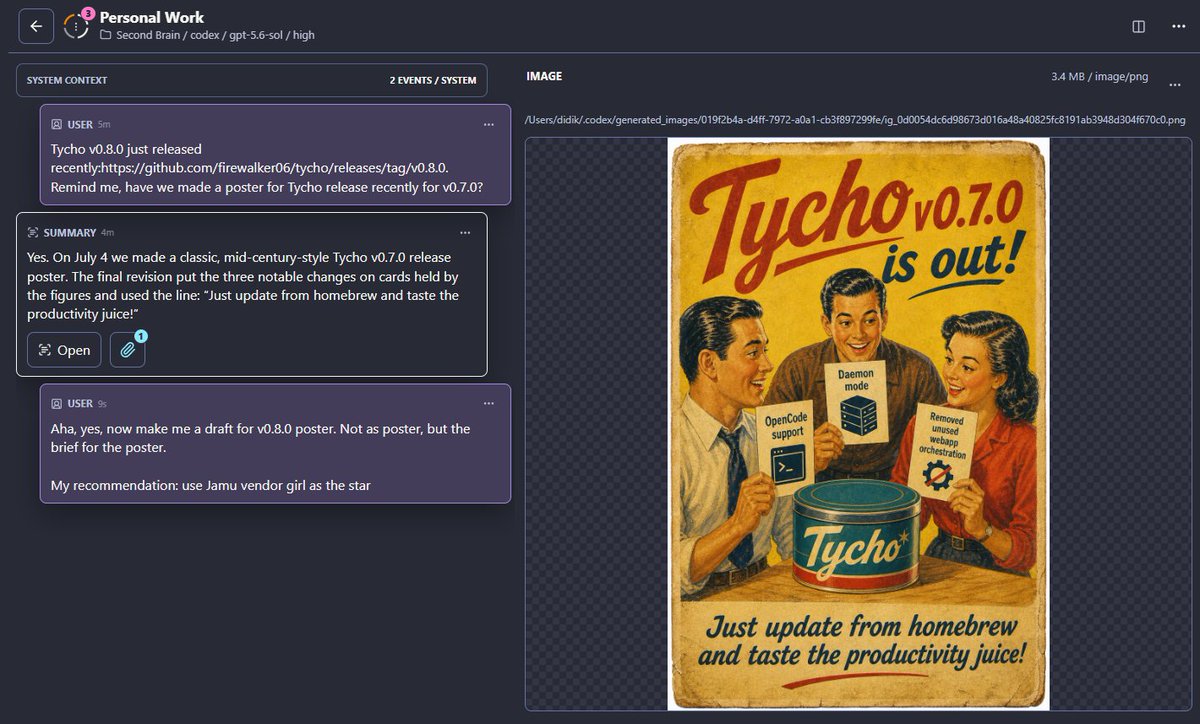Click the summary icon beside SUMMARY label

pos(33,232)
